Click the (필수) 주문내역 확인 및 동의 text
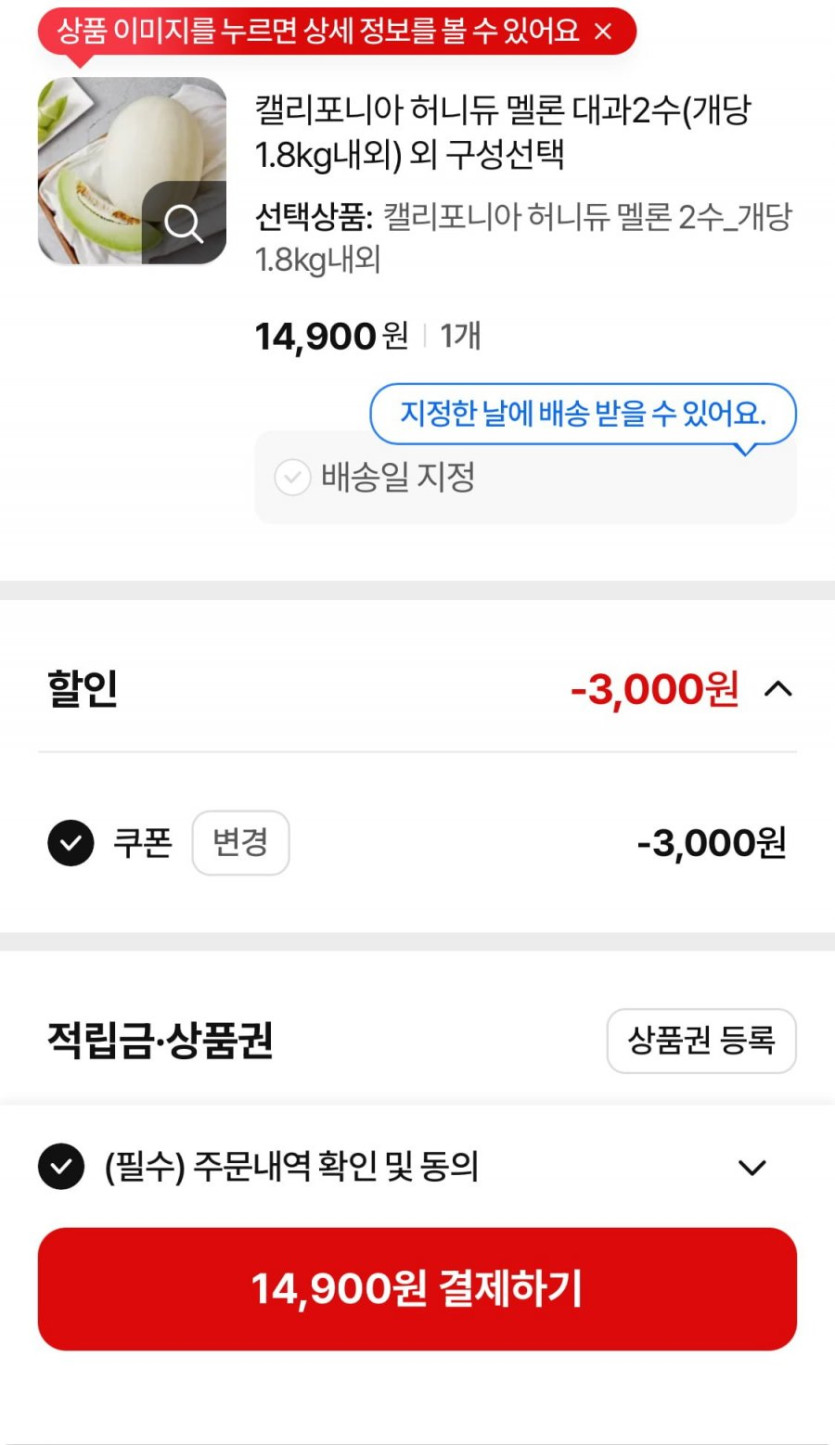 click(x=291, y=1166)
